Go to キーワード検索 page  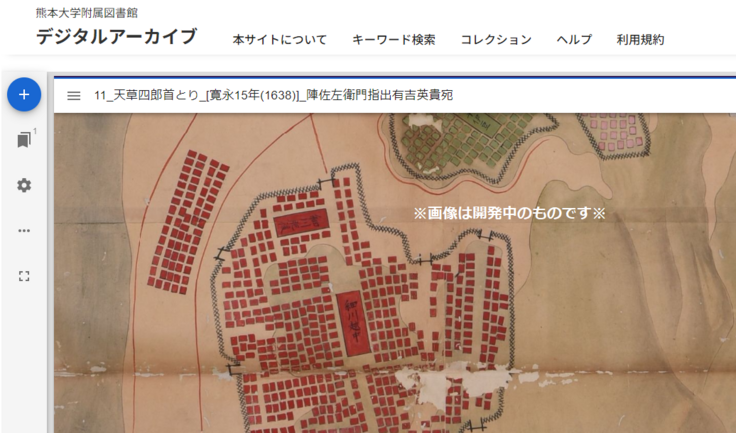393,40
